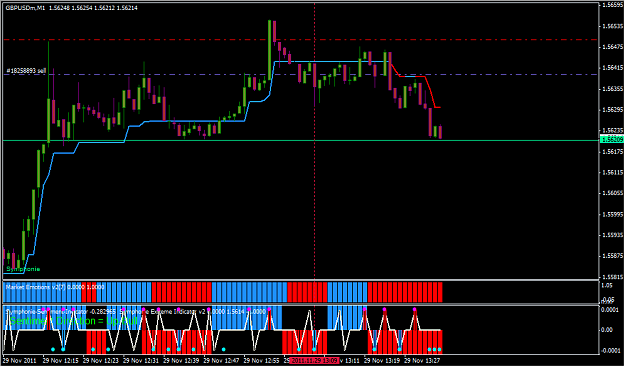
Task: Click the 1.55935 price scale label
Action: pyautogui.click(x=613, y=235)
